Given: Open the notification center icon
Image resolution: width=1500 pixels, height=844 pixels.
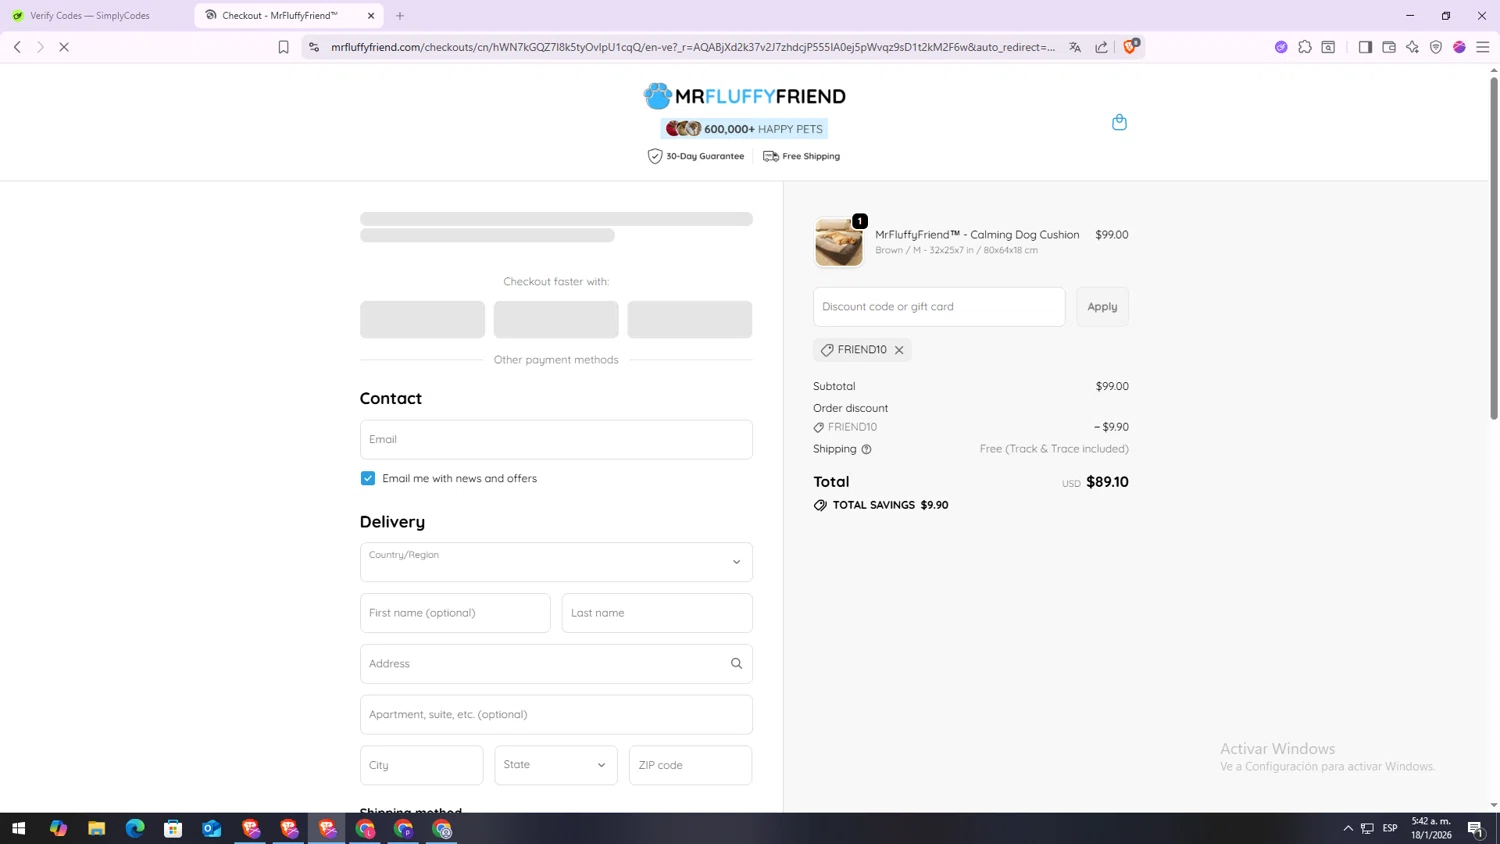Looking at the screenshot, I should point(1476,828).
